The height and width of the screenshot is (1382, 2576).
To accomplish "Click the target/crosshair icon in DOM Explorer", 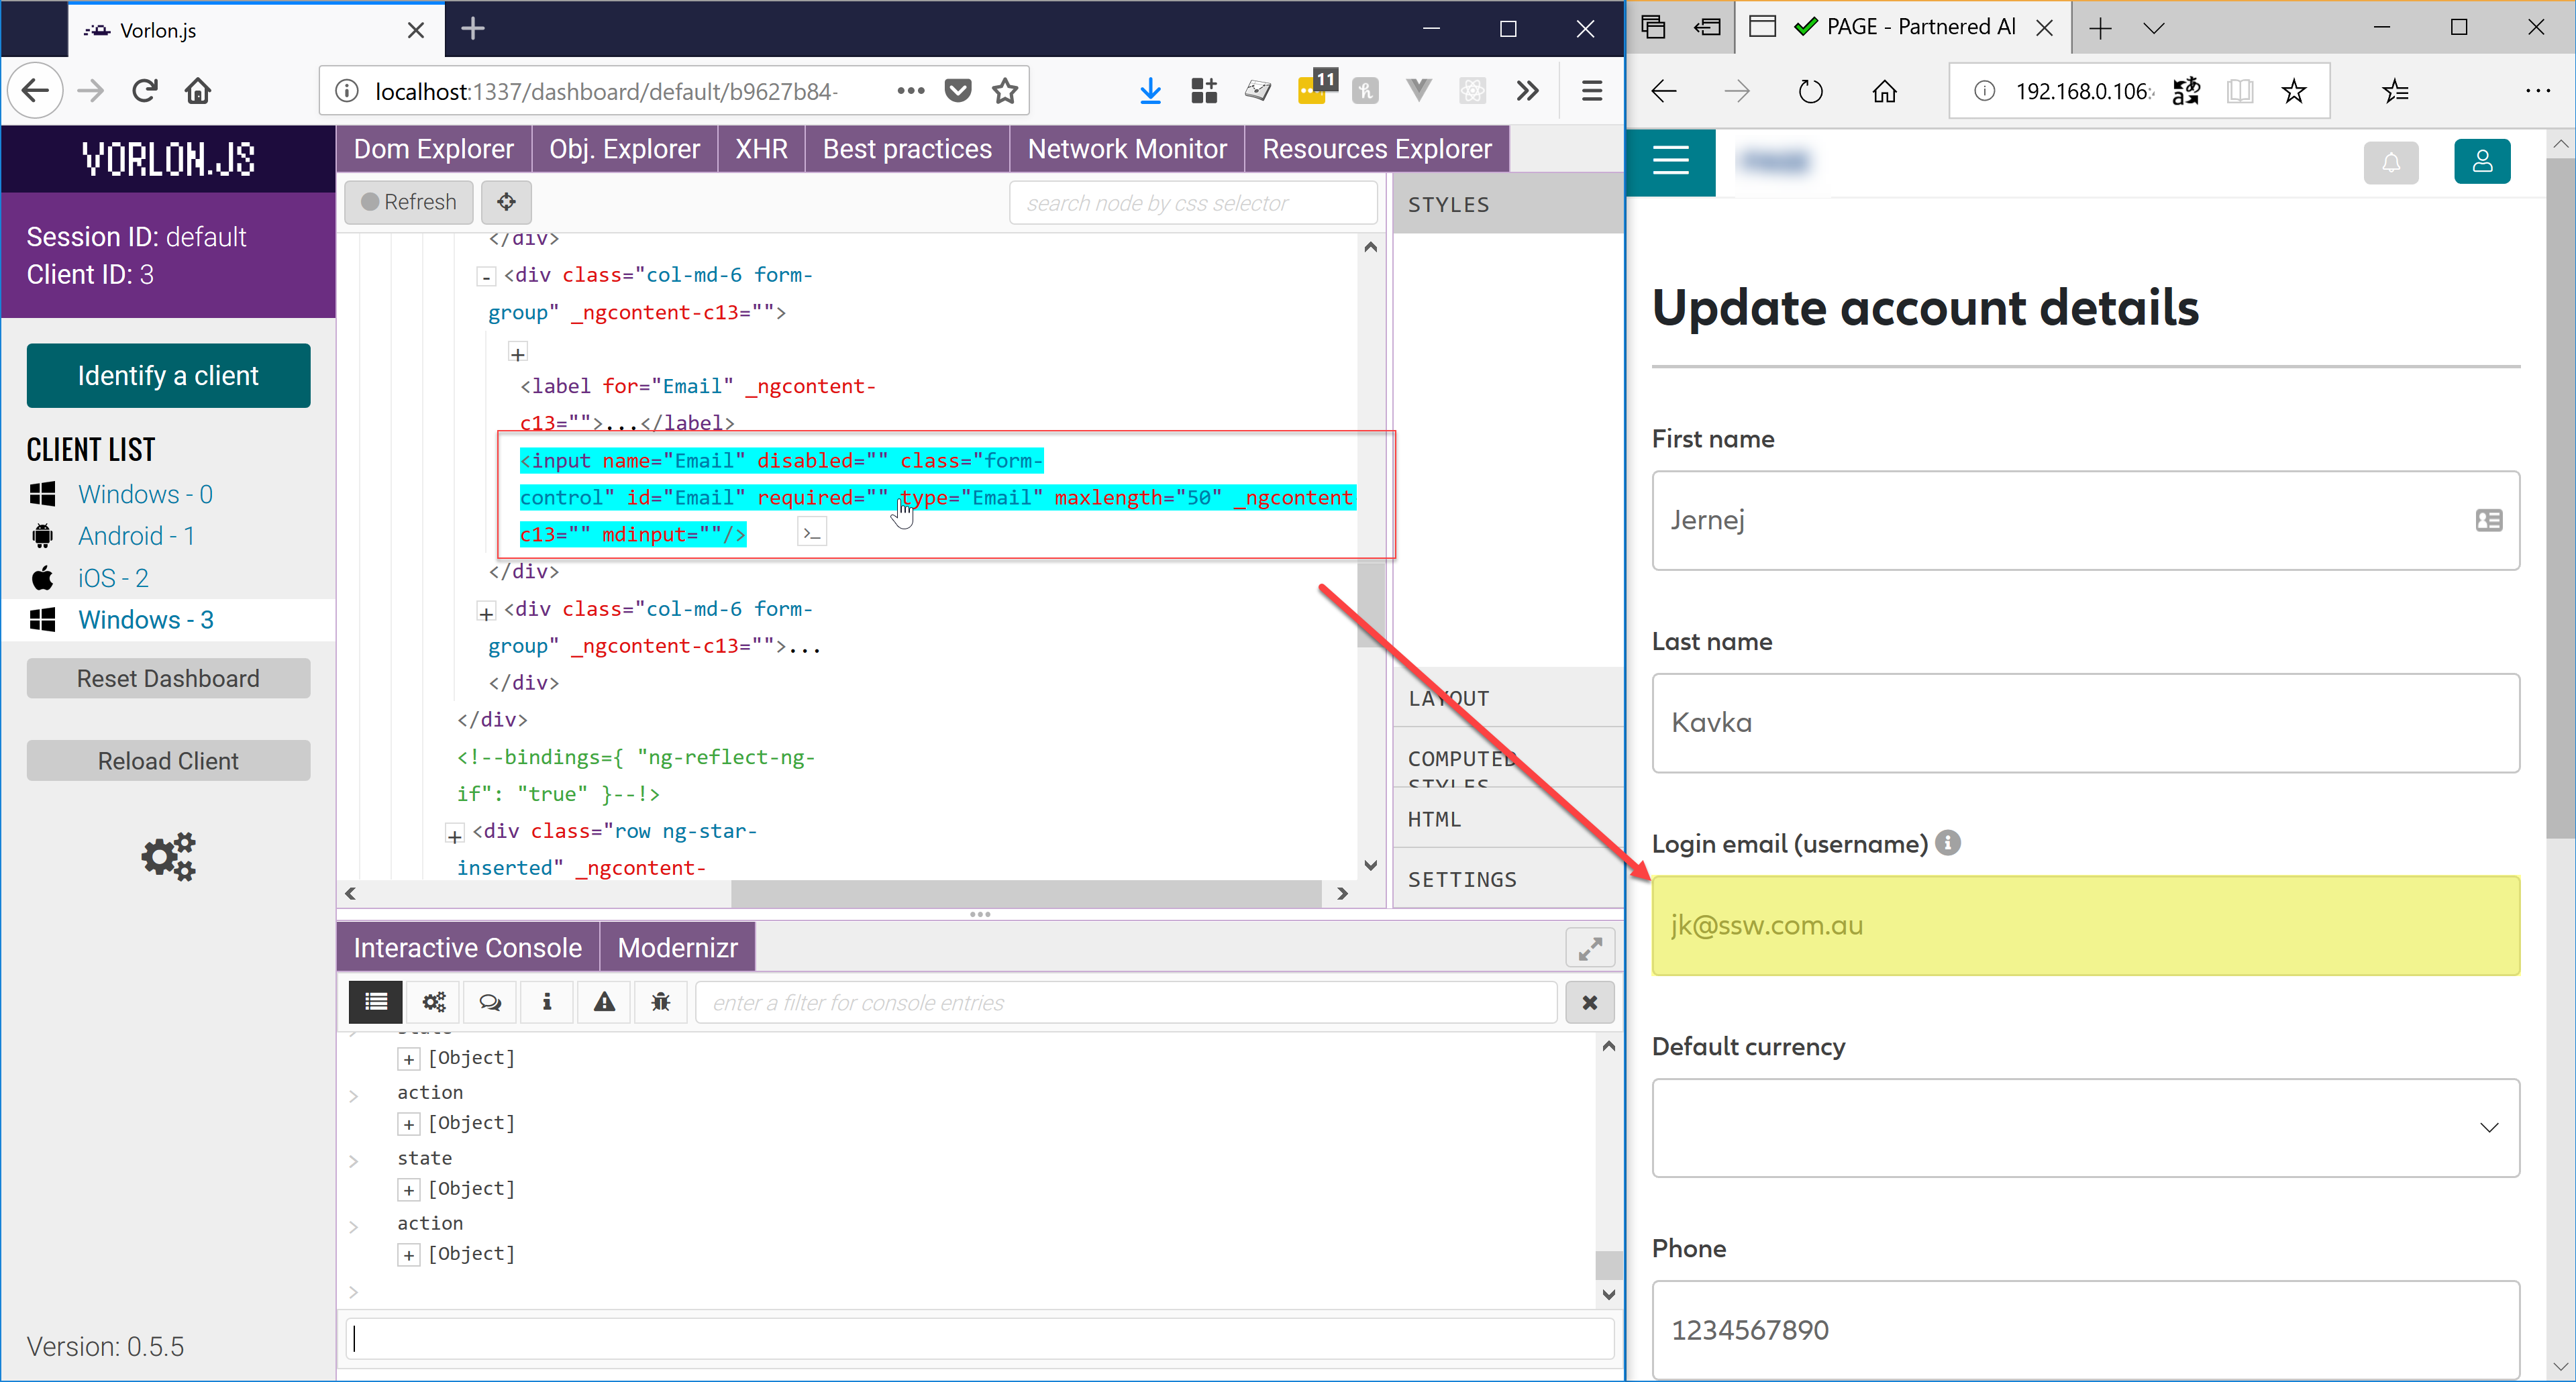I will tap(506, 201).
